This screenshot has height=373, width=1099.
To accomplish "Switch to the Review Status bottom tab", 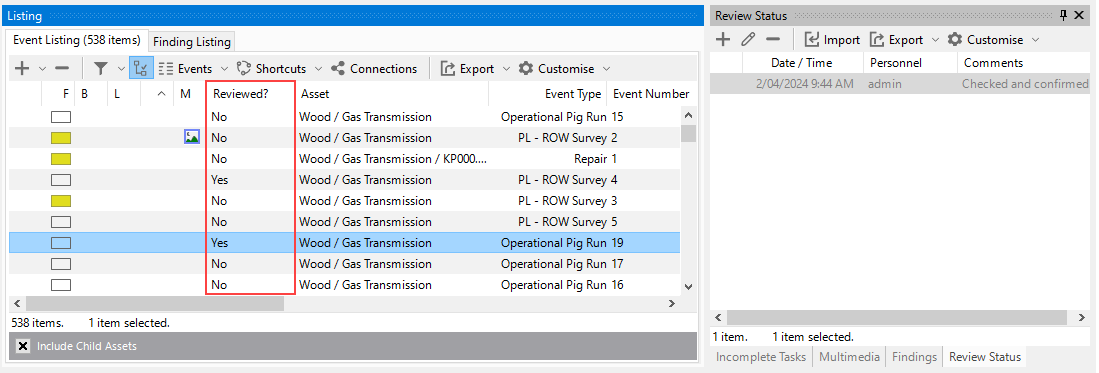I will tap(985, 357).
